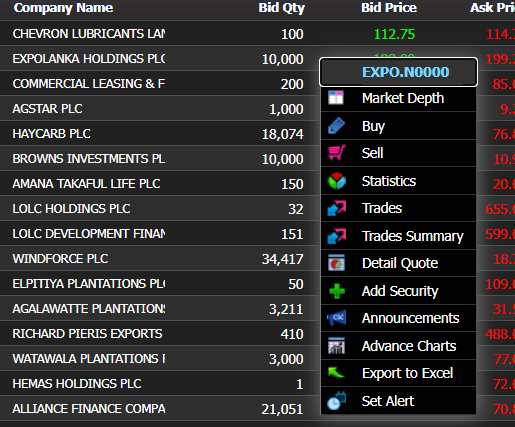Click the Detail Quote window icon

337,263
